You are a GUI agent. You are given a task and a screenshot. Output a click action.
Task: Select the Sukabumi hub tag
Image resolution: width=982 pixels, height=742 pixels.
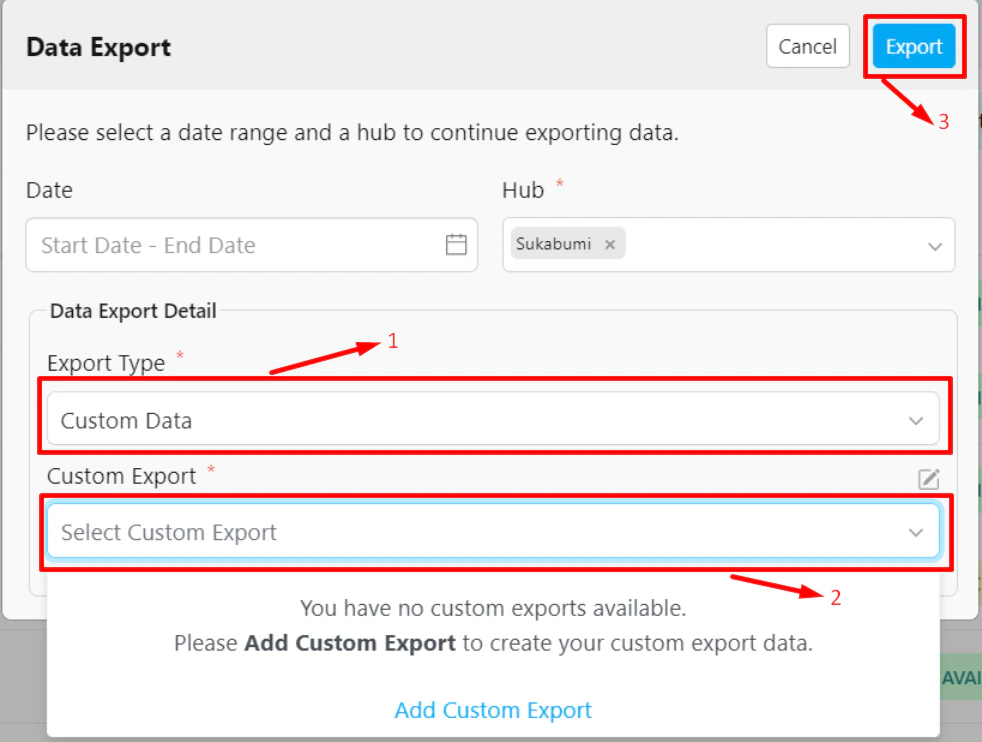point(568,244)
